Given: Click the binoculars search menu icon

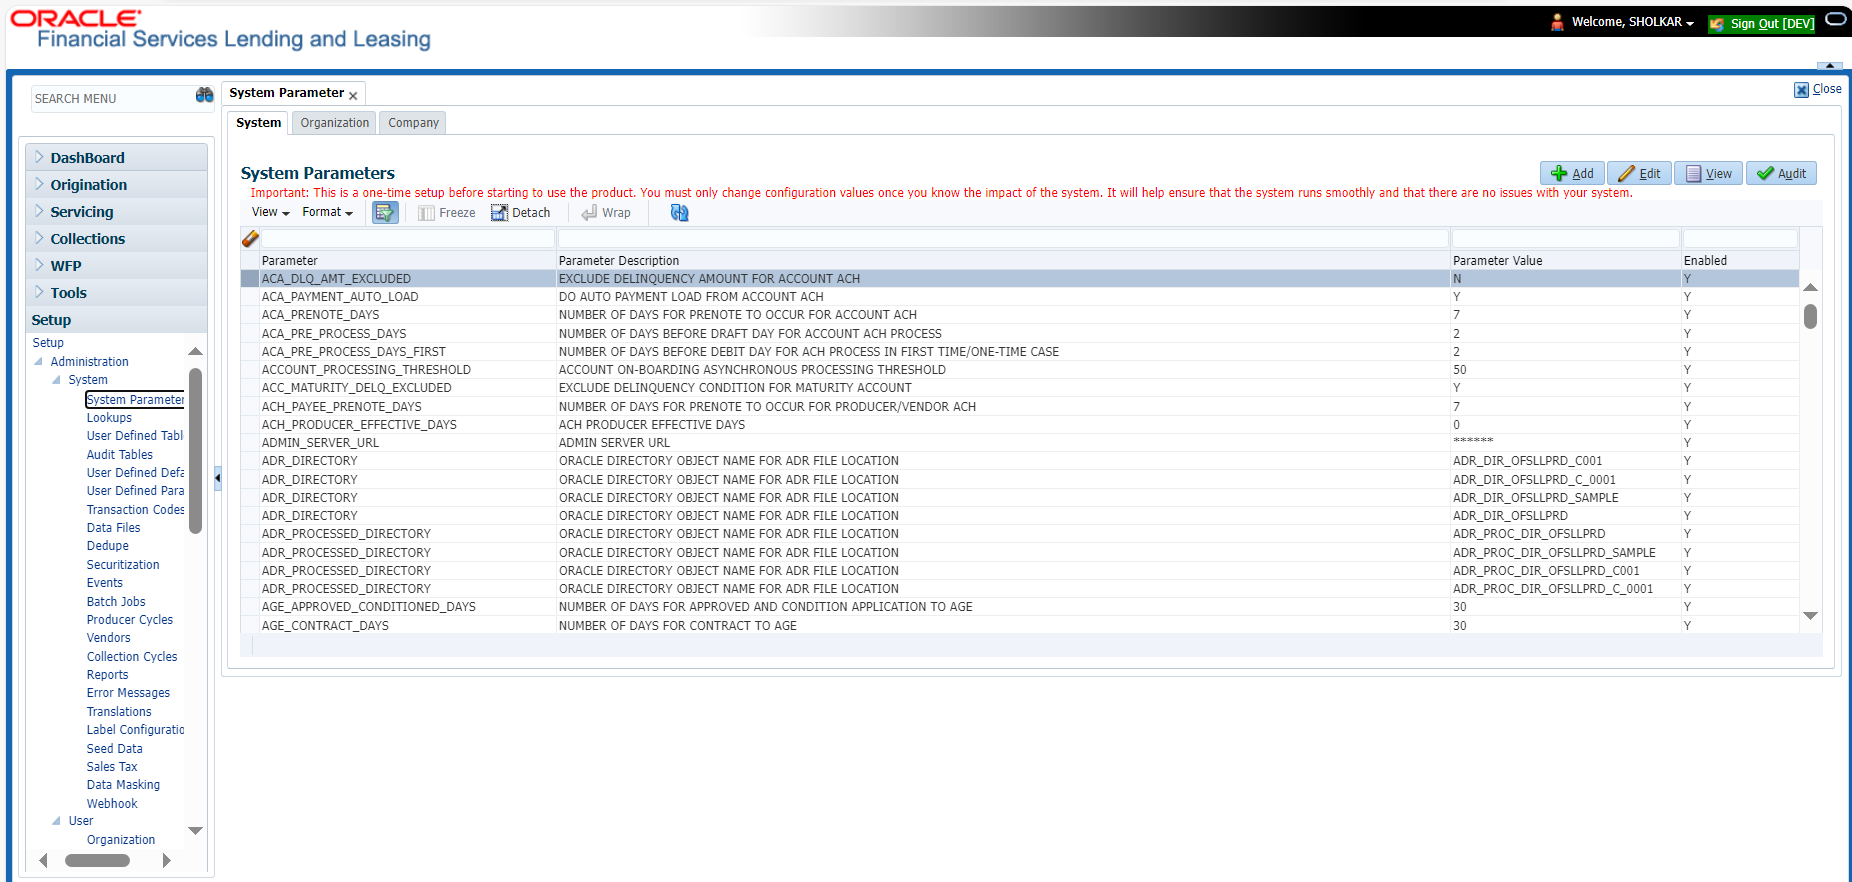Looking at the screenshot, I should (204, 95).
